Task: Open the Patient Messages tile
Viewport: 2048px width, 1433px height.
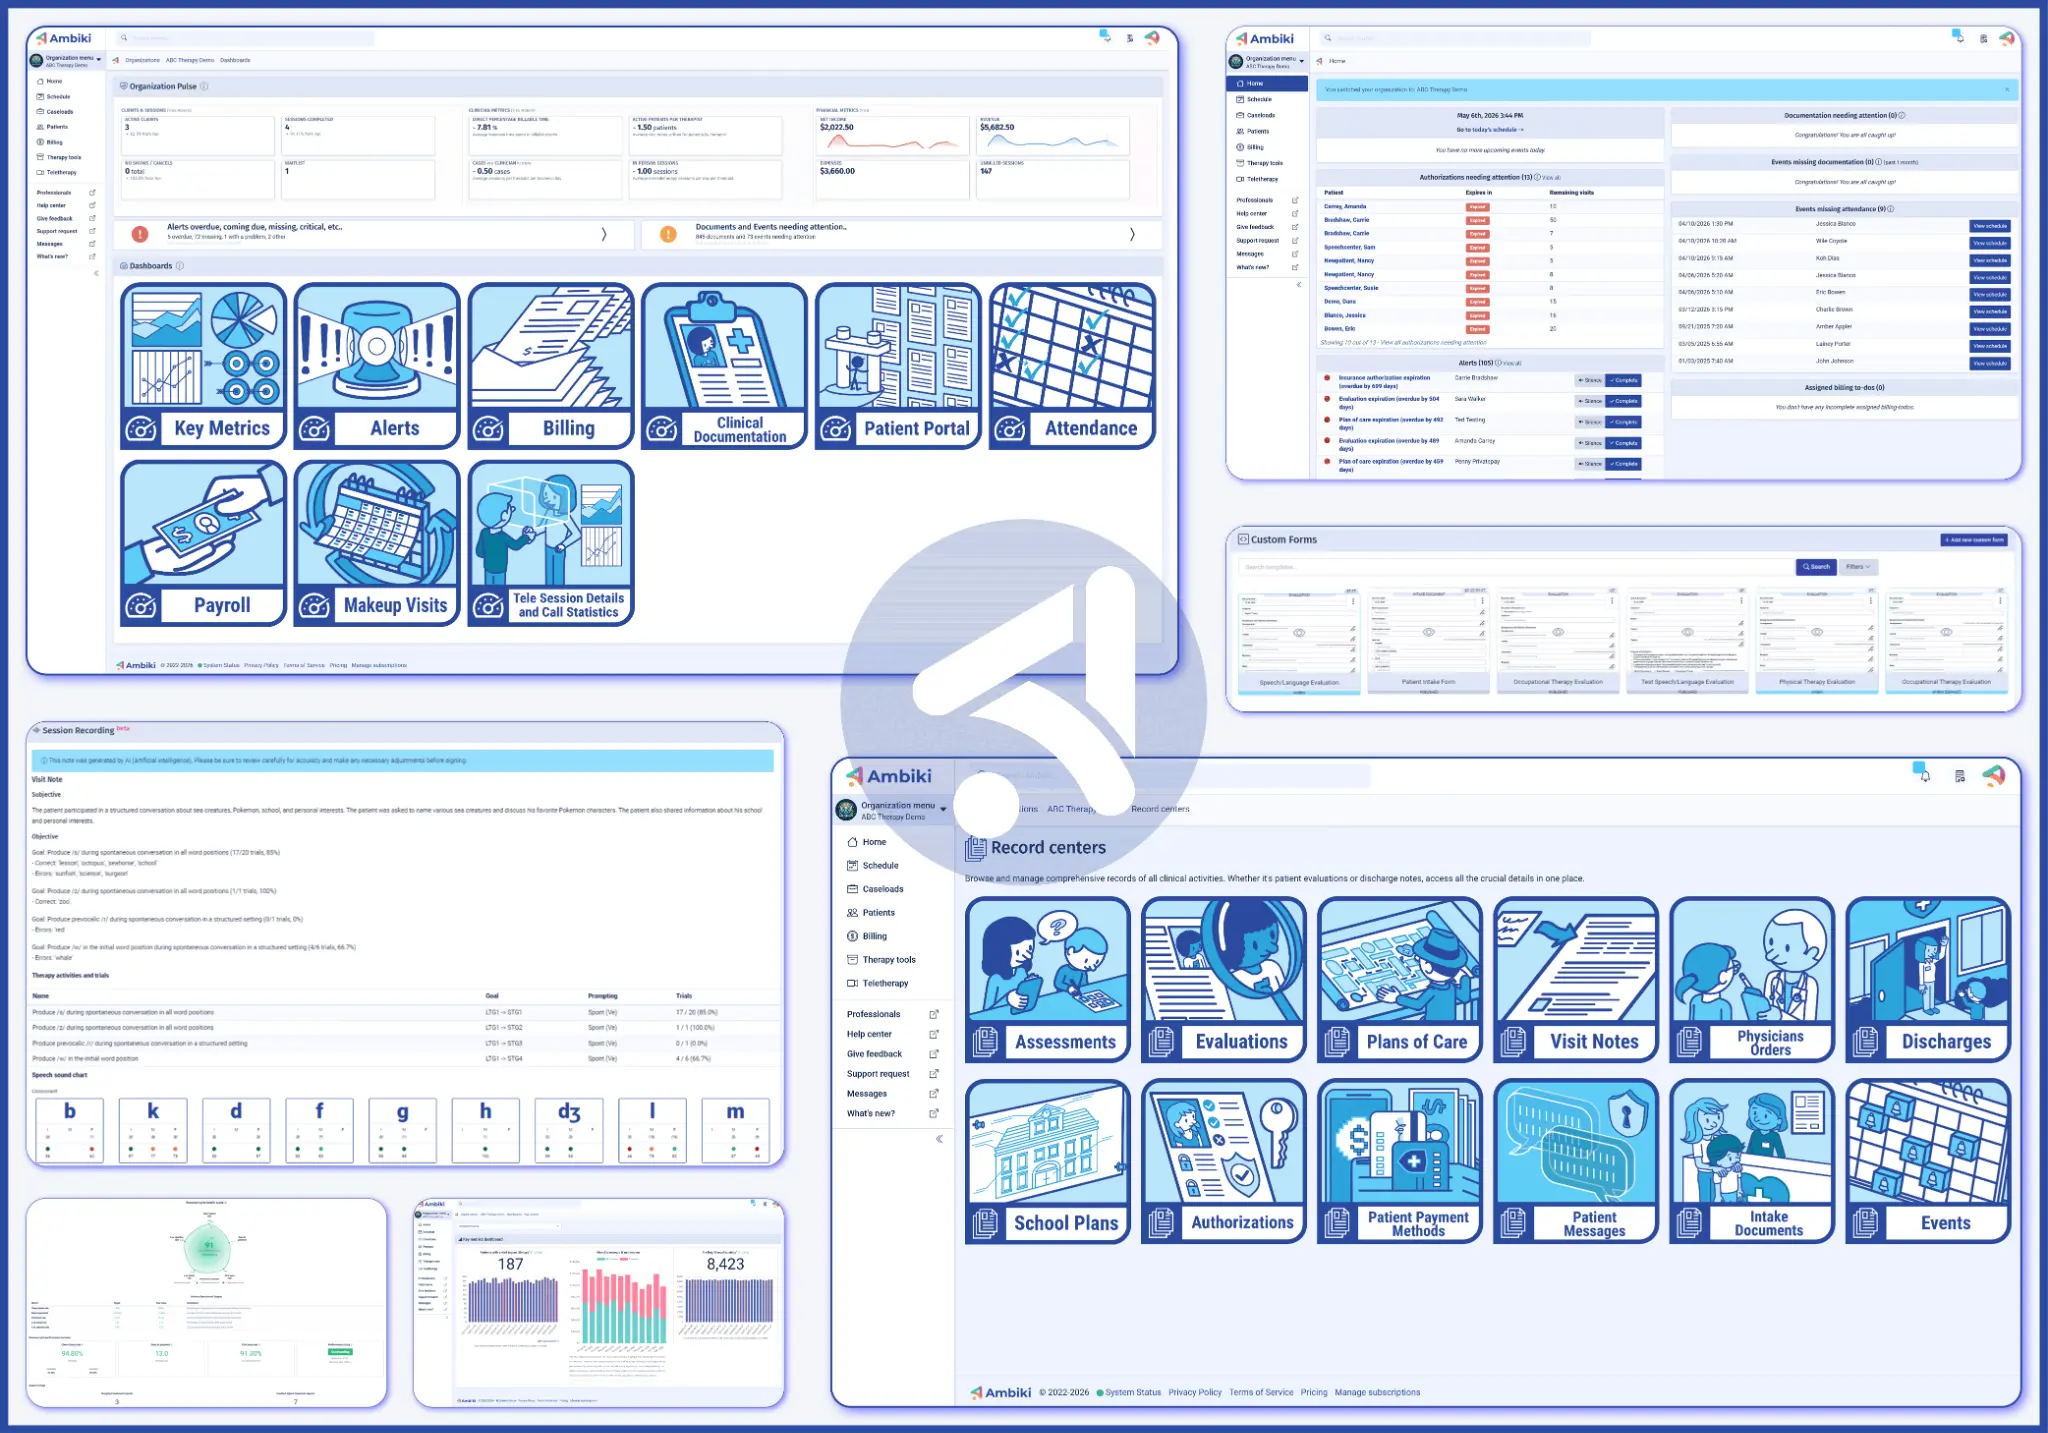Action: [x=1576, y=1161]
